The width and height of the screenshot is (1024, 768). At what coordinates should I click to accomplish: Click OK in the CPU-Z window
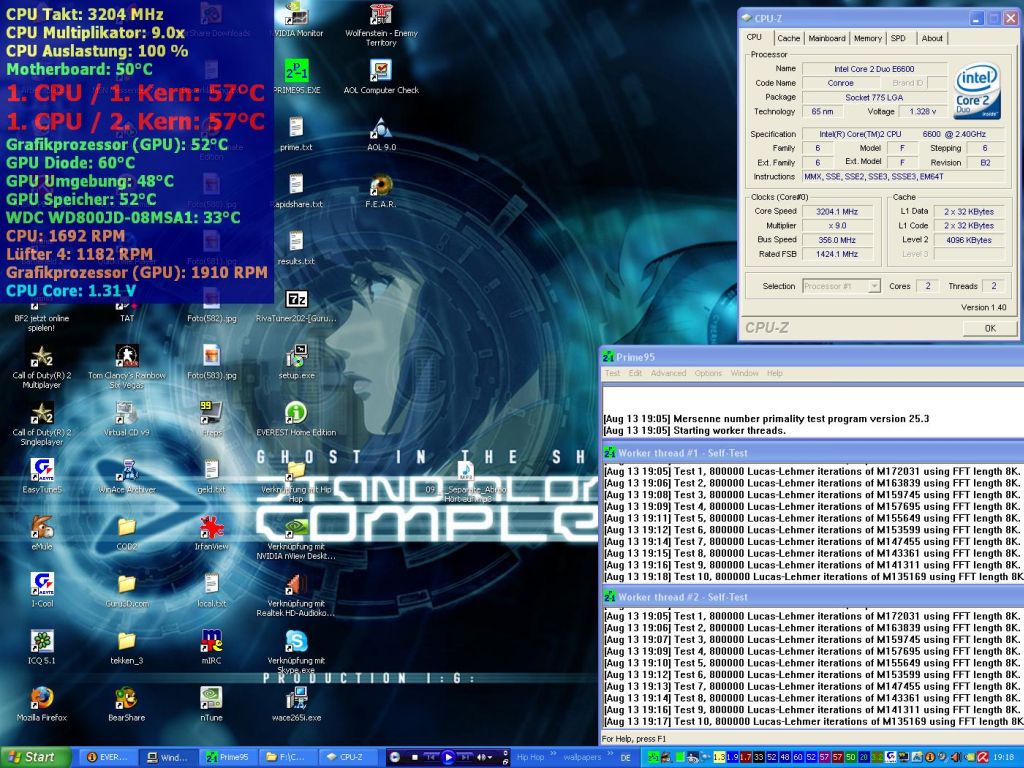(x=990, y=328)
